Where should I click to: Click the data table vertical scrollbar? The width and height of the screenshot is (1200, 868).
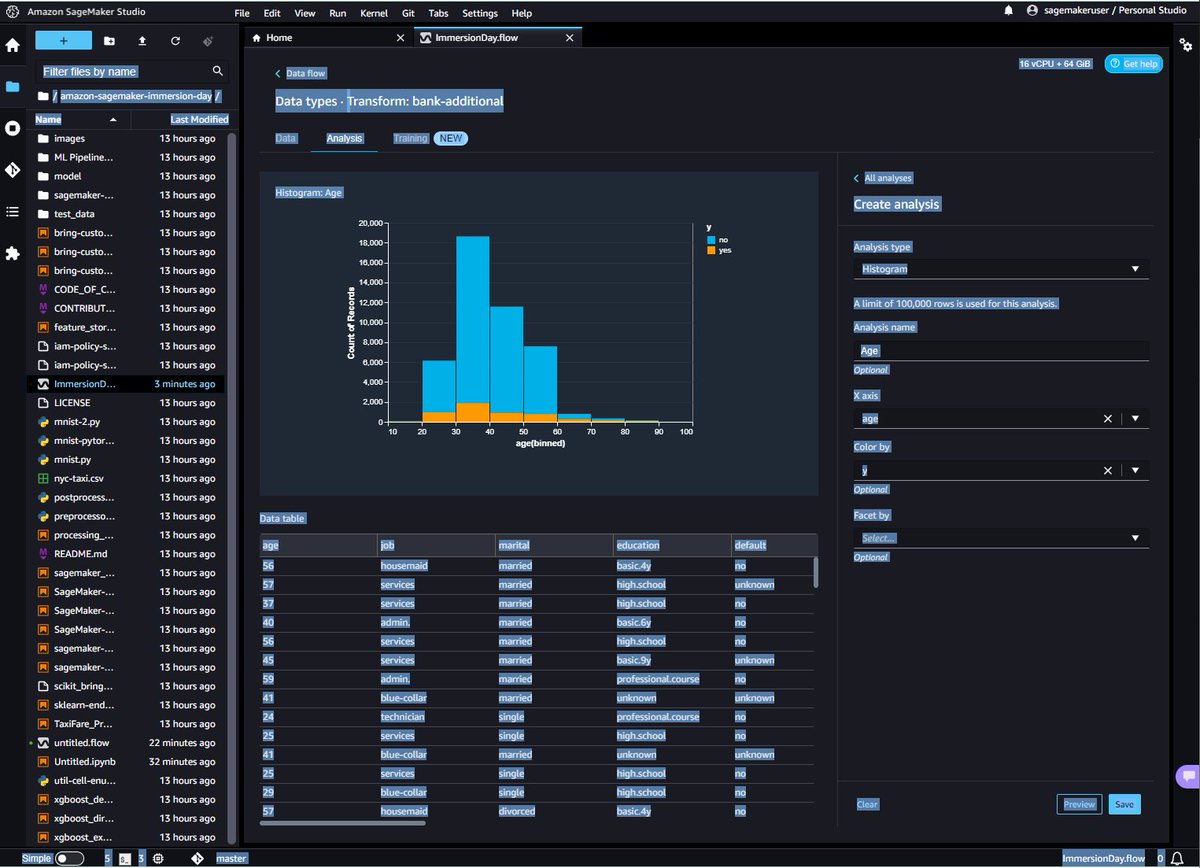pos(816,571)
